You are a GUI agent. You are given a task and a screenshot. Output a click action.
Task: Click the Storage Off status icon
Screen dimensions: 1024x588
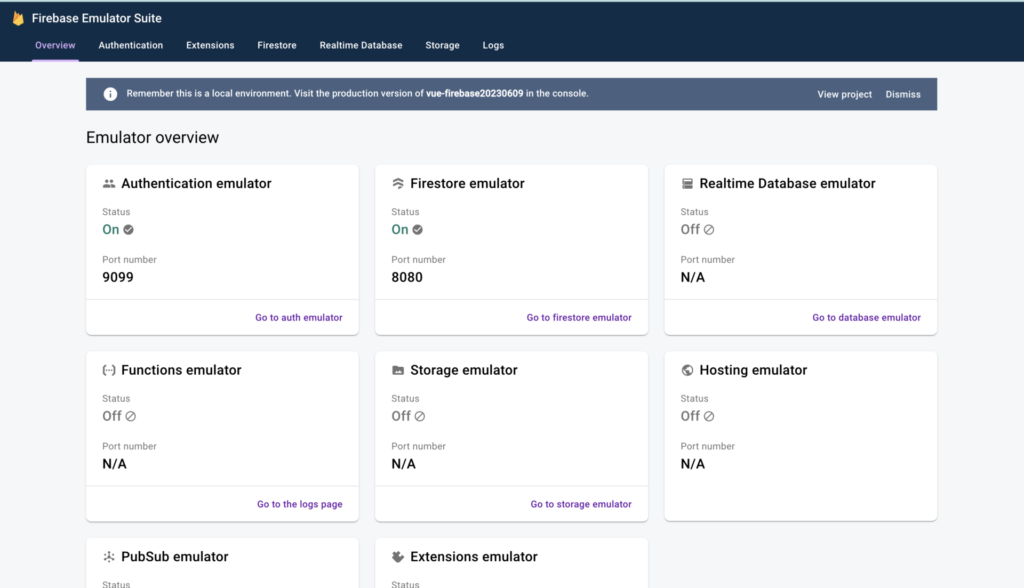click(x=420, y=416)
